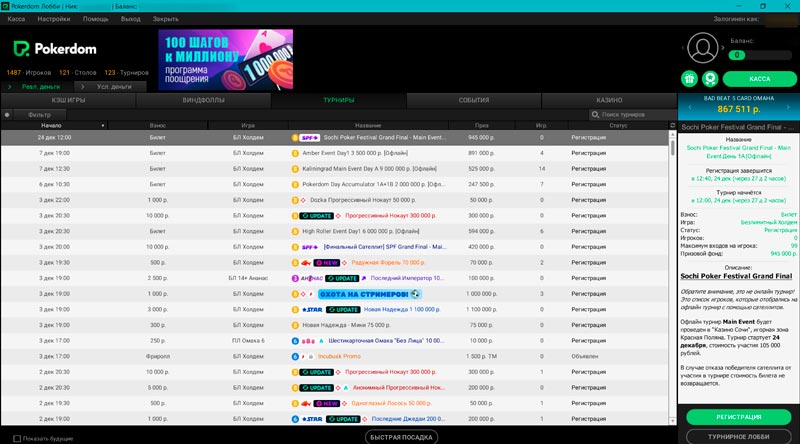This screenshot has height=444, width=800.
Task: Open the 'Настройки' menu
Action: [x=53, y=19]
